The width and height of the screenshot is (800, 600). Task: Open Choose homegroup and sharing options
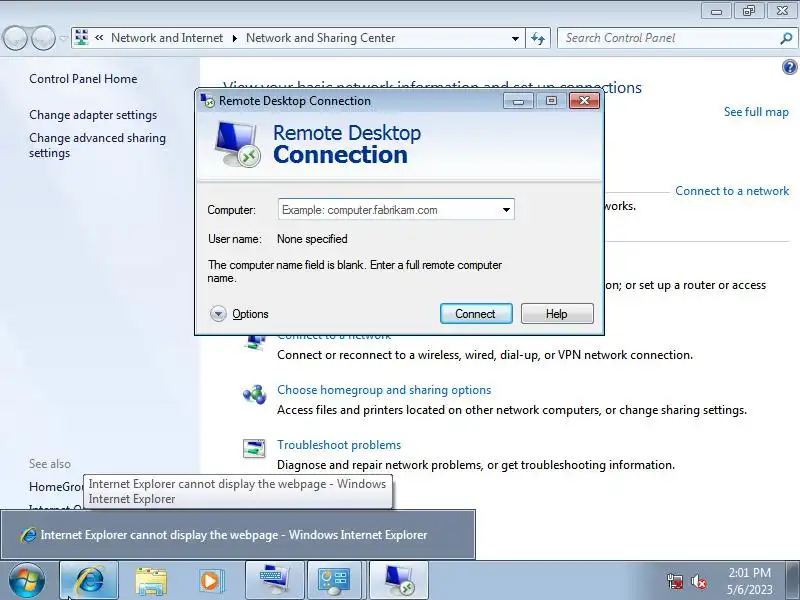tap(384, 390)
